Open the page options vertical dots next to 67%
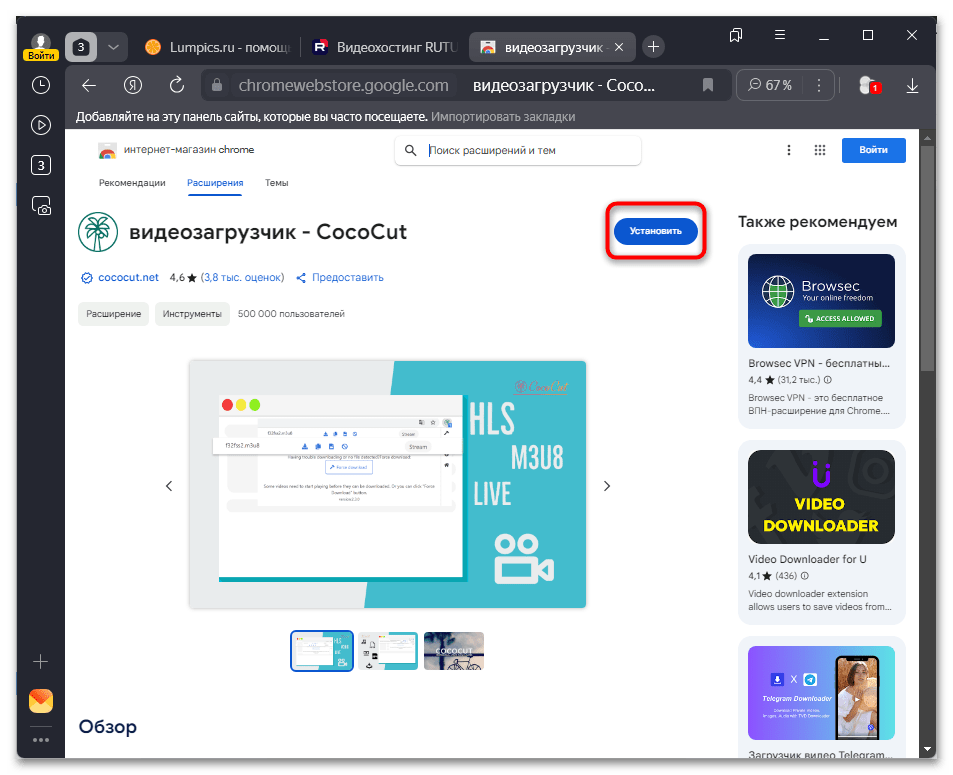Image resolution: width=953 pixels, height=775 pixels. coord(819,85)
